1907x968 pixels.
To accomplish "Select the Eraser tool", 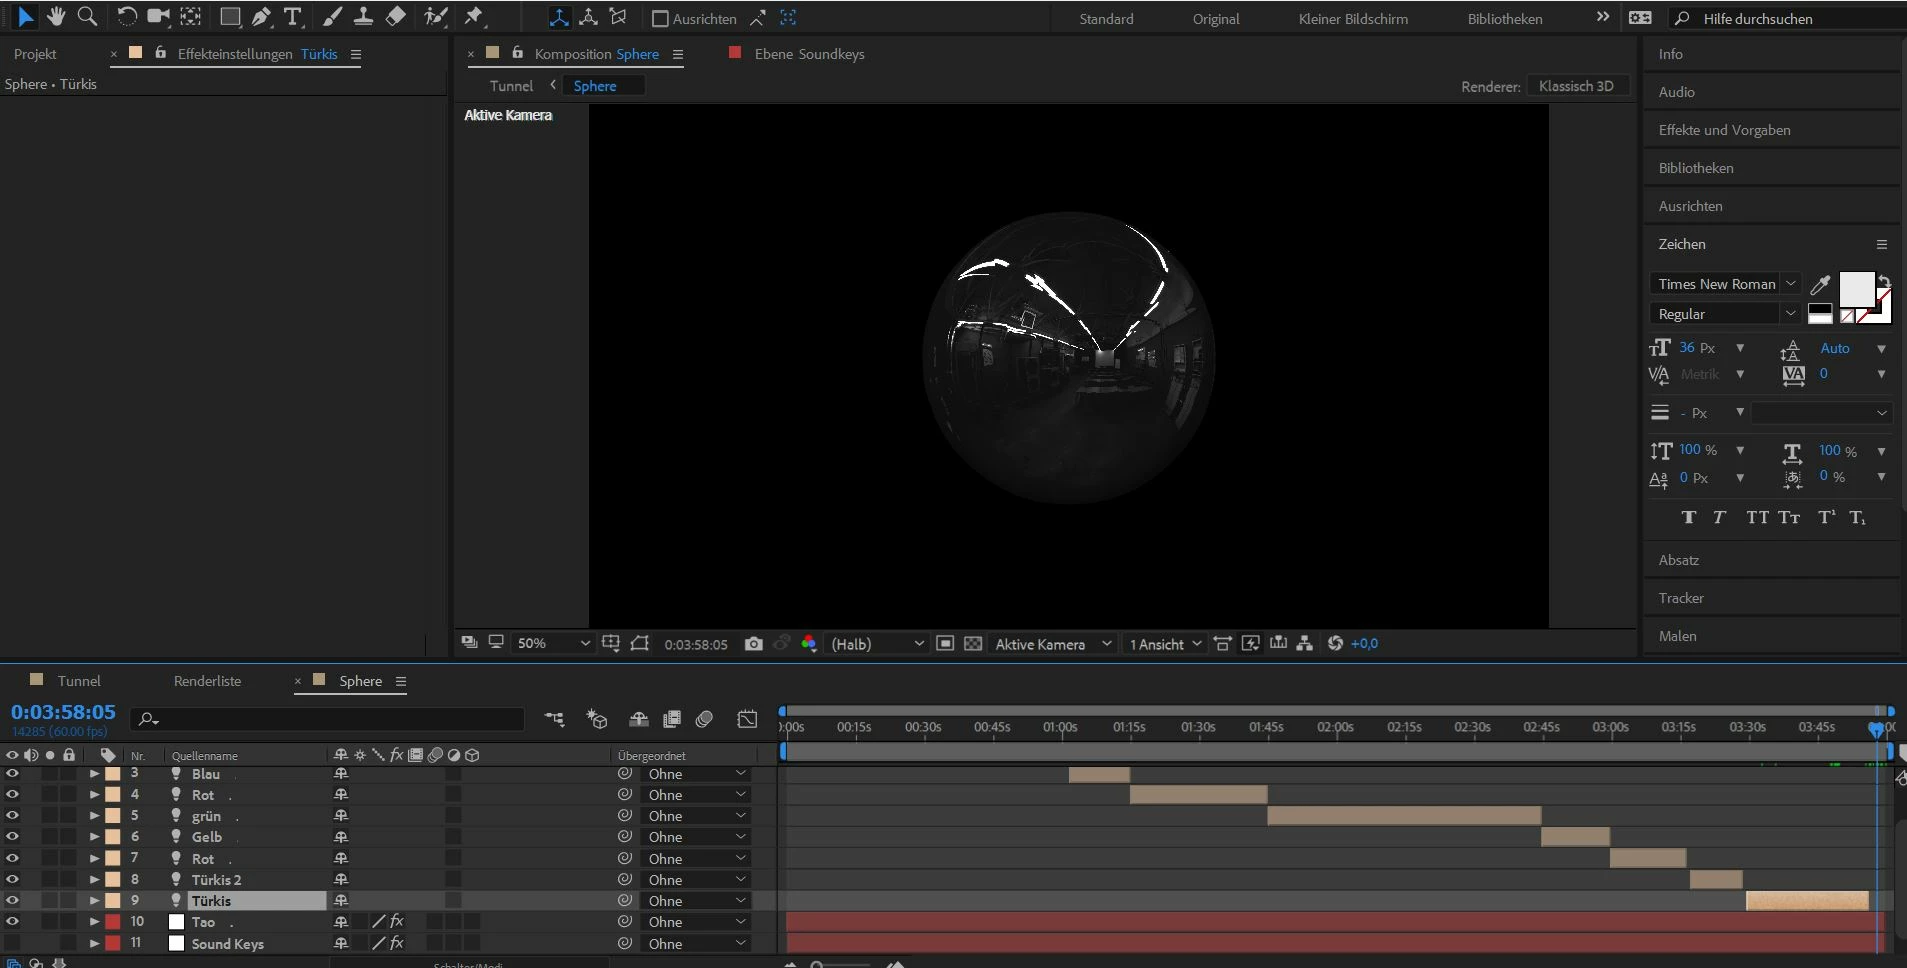I will [396, 16].
